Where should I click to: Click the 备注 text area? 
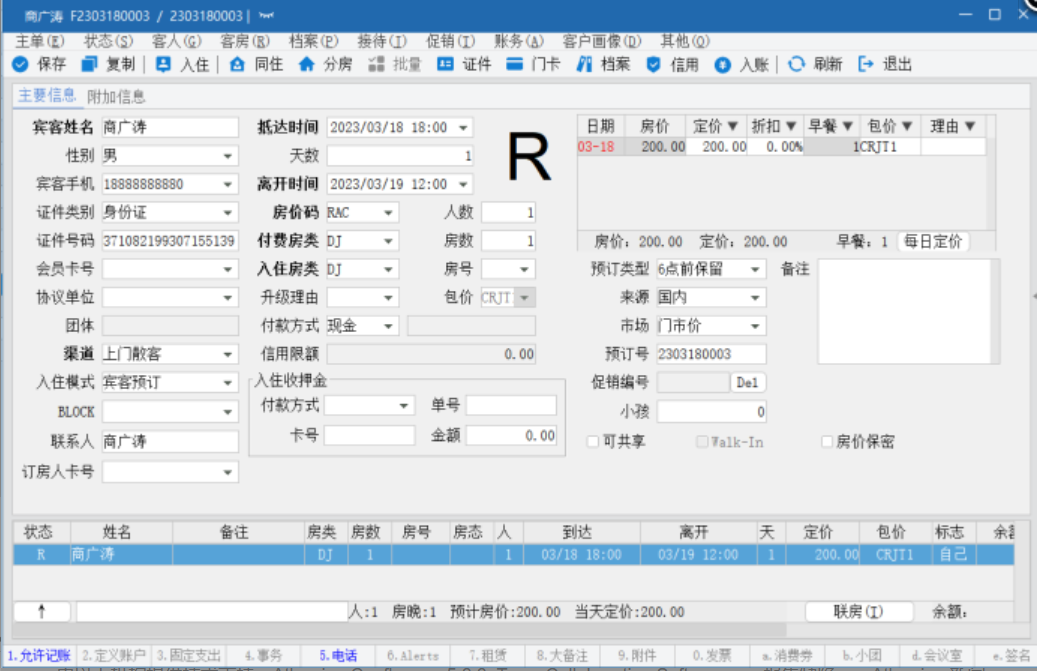pos(905,311)
